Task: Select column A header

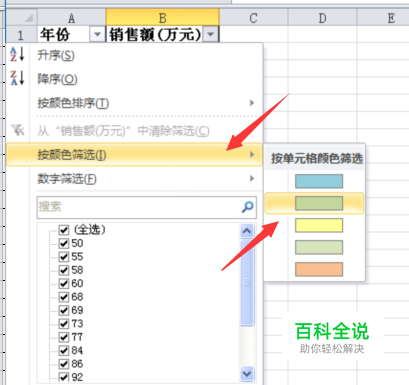Action: pos(71,18)
